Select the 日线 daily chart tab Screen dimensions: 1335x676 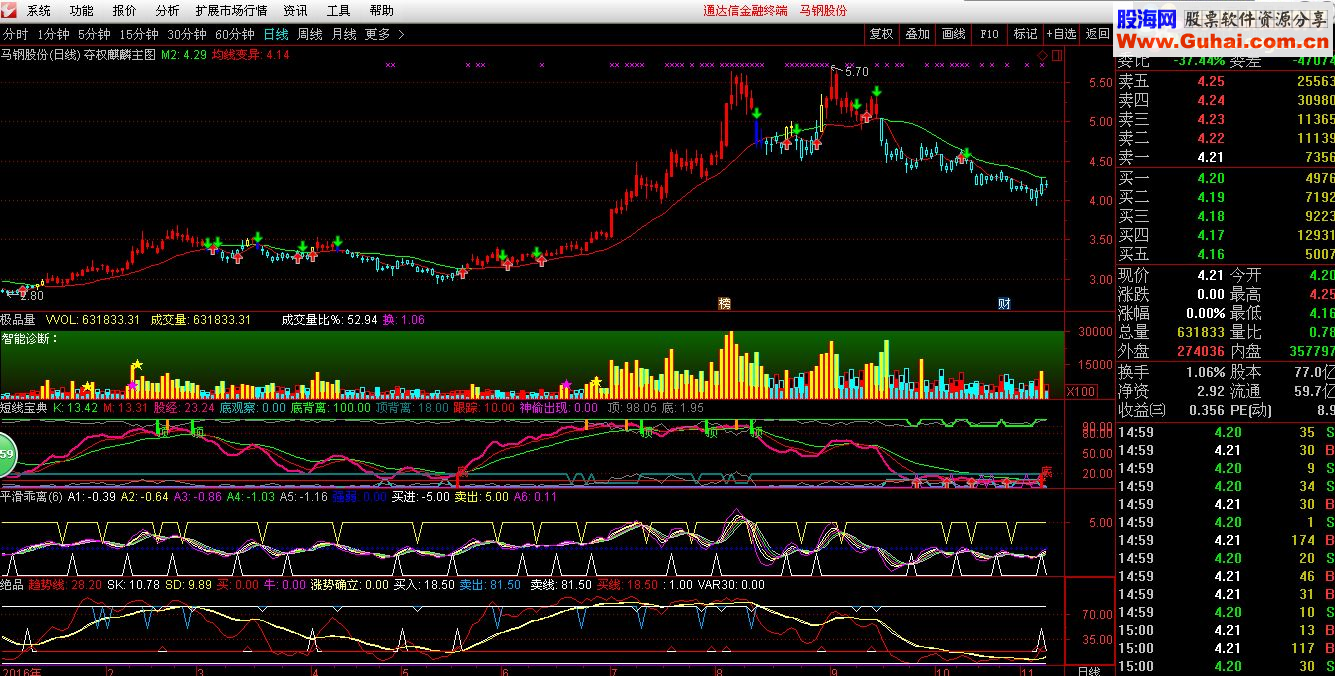point(276,34)
